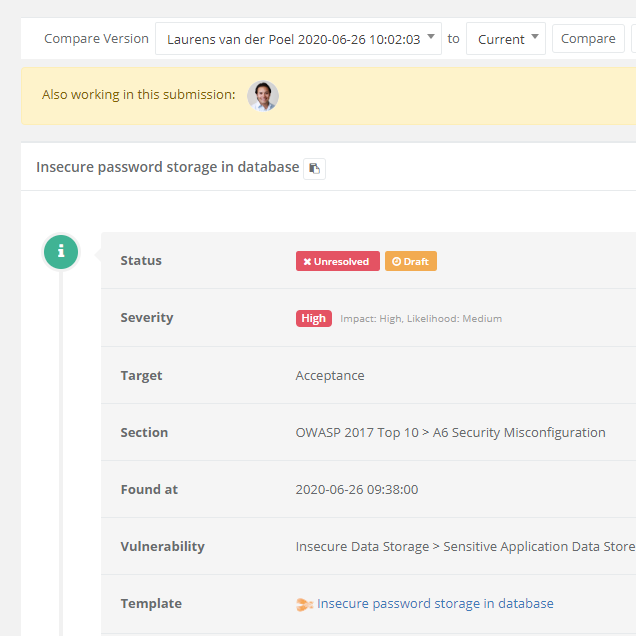Click the green info timeline icon
This screenshot has width=636, height=636.
point(61,252)
